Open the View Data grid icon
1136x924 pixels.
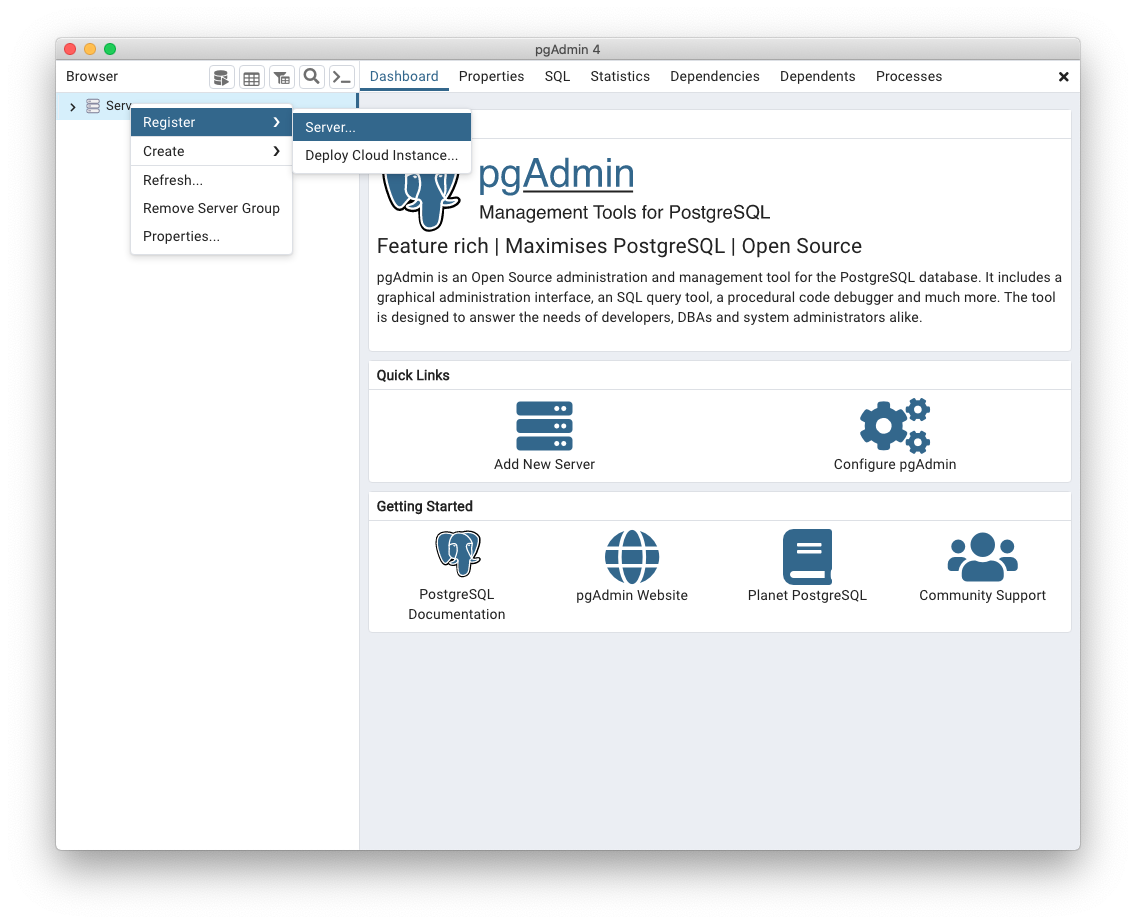coord(251,77)
